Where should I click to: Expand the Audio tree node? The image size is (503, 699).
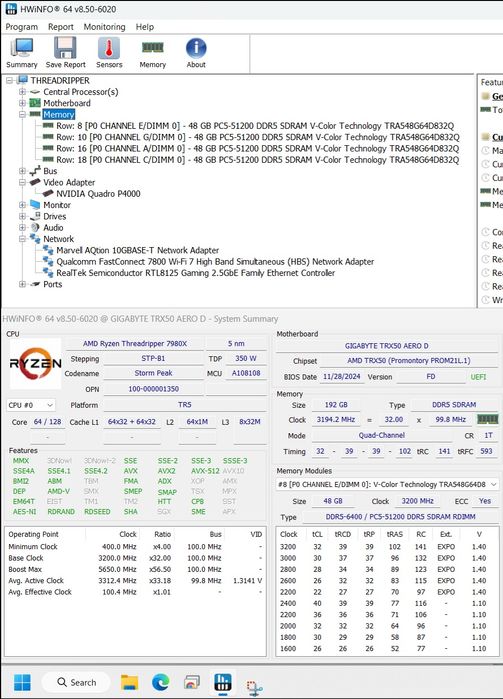click(22, 227)
